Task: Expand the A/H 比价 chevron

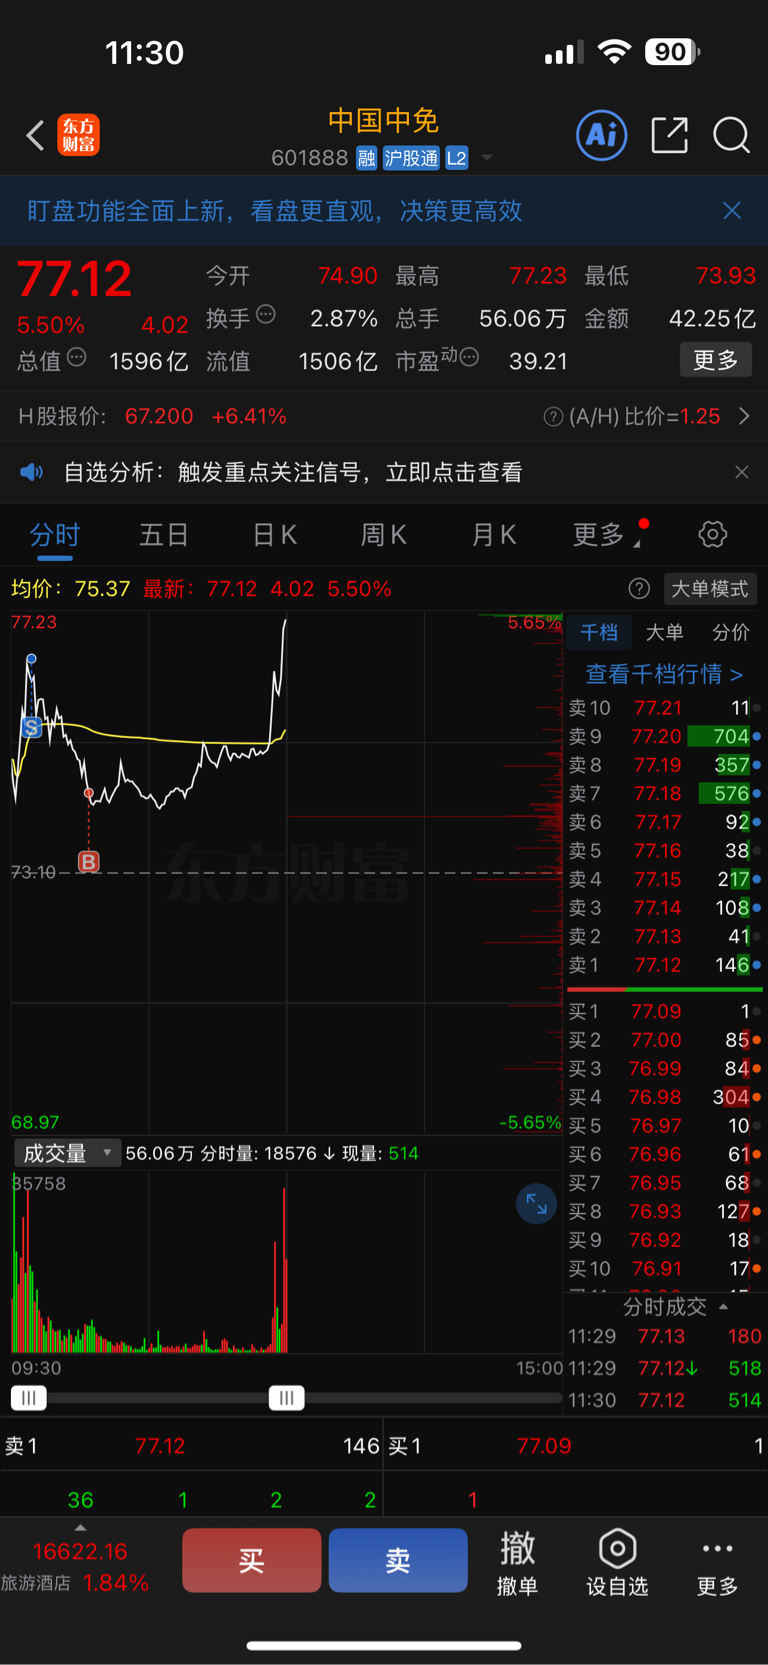Action: (x=744, y=417)
